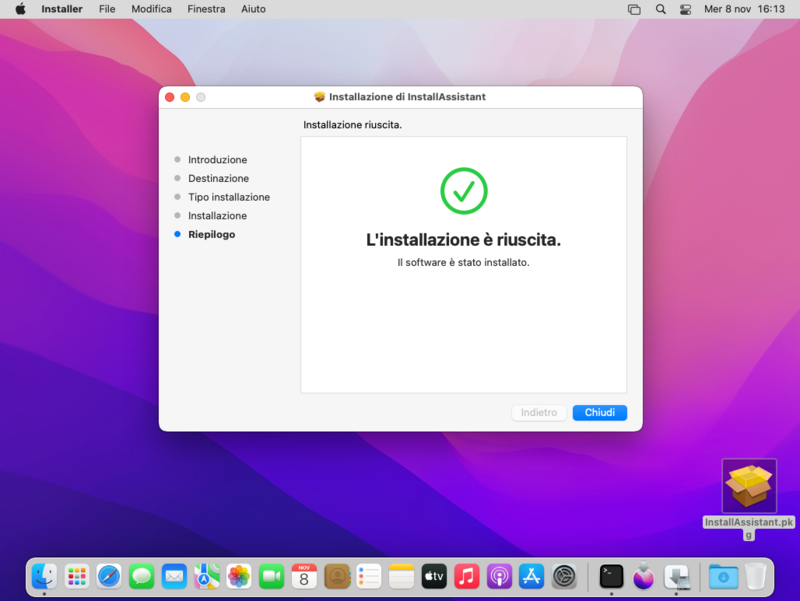This screenshot has height=601, width=800.
Task: Click 'Il software è stato installato.' text
Action: click(463, 262)
